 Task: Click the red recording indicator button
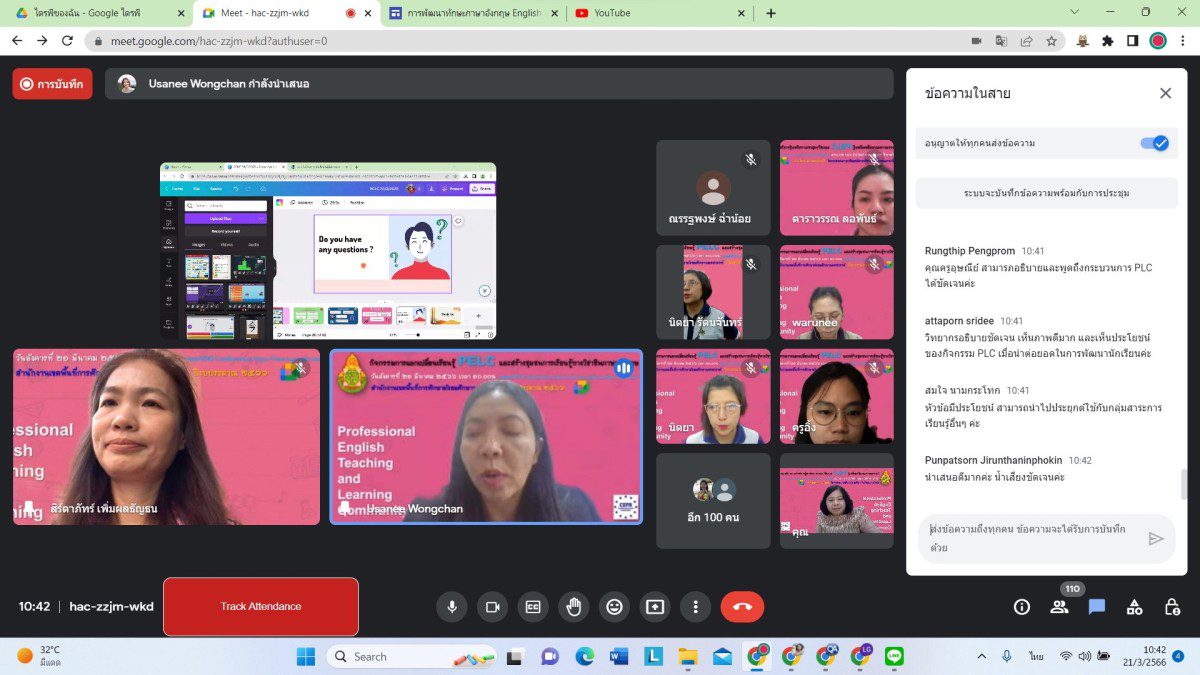click(52, 84)
